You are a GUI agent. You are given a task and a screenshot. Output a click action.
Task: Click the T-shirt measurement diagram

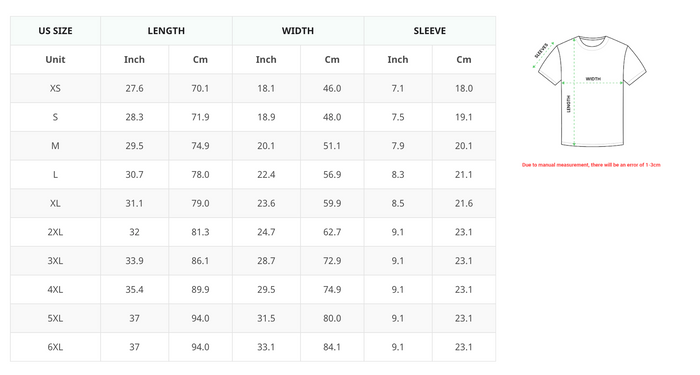coord(590,92)
